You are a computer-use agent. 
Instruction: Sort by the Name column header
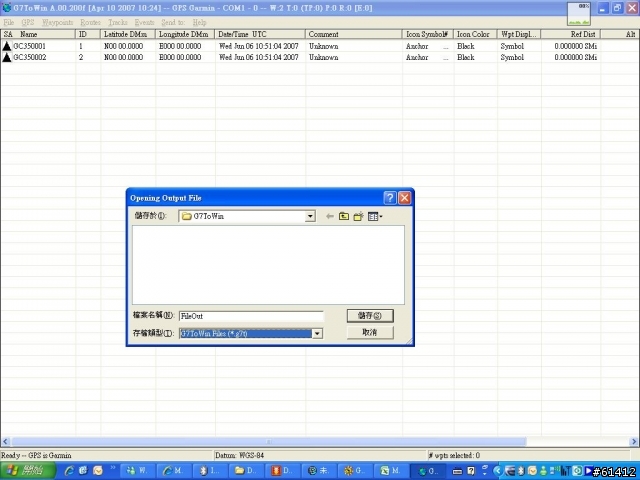[x=44, y=34]
